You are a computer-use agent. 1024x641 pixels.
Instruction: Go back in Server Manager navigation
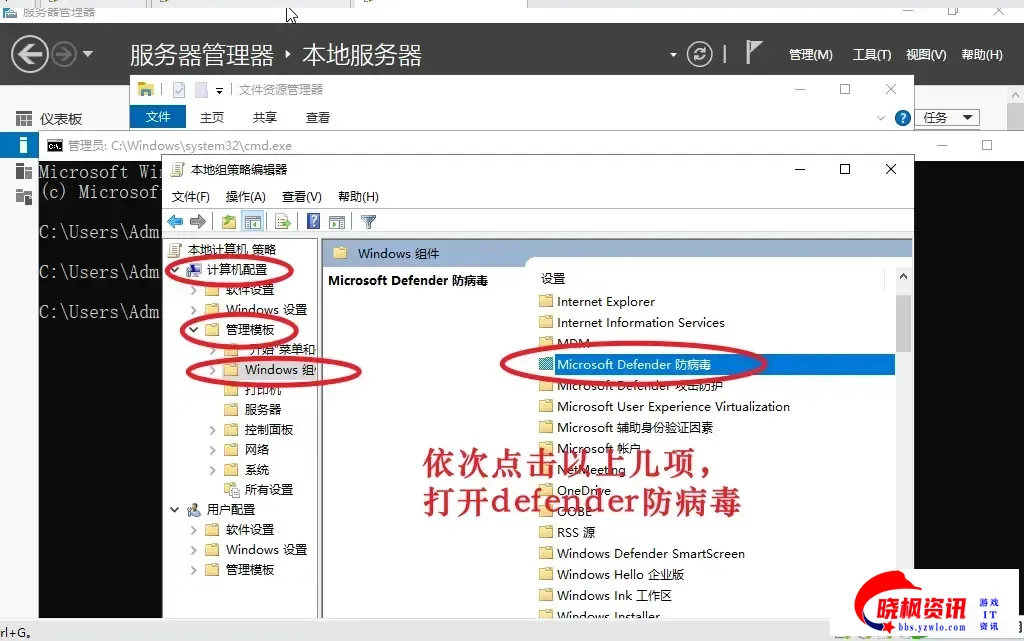pyautogui.click(x=29, y=54)
